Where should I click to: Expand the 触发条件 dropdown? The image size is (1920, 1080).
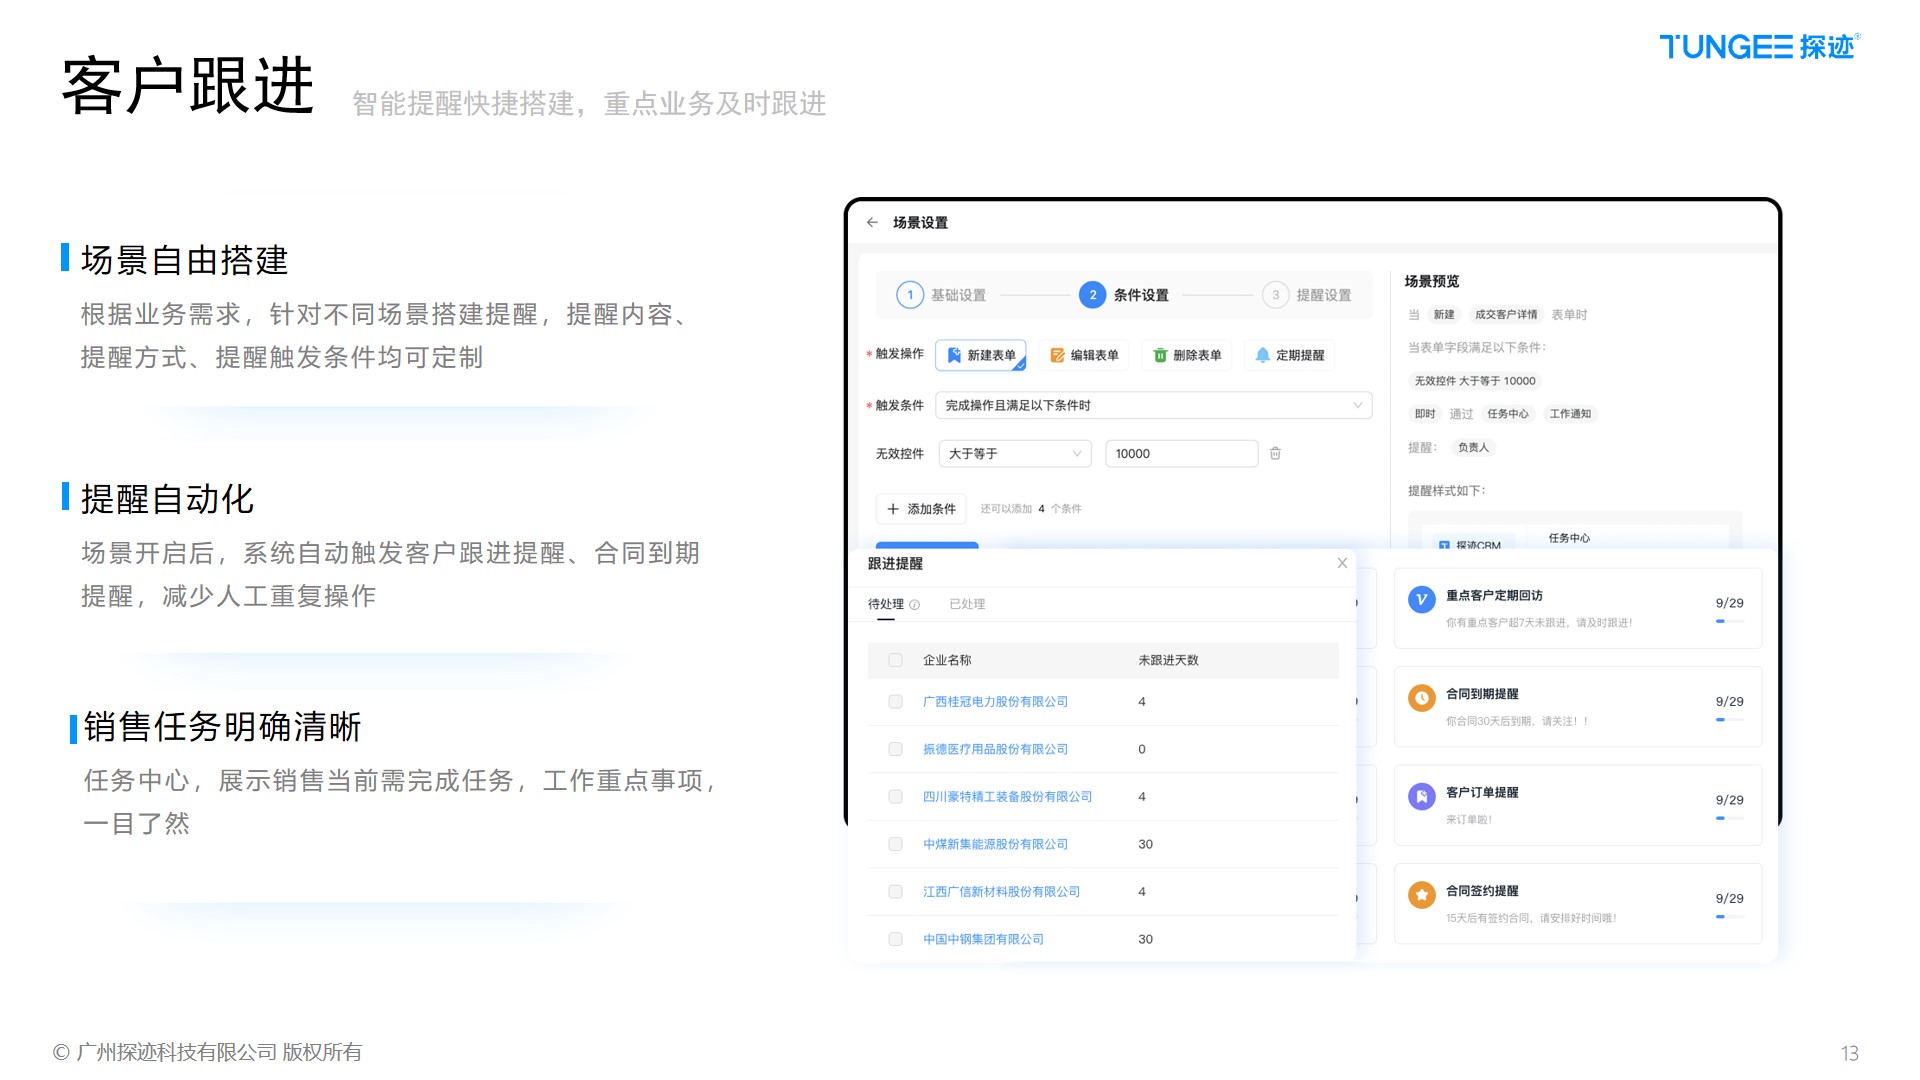pyautogui.click(x=1153, y=405)
